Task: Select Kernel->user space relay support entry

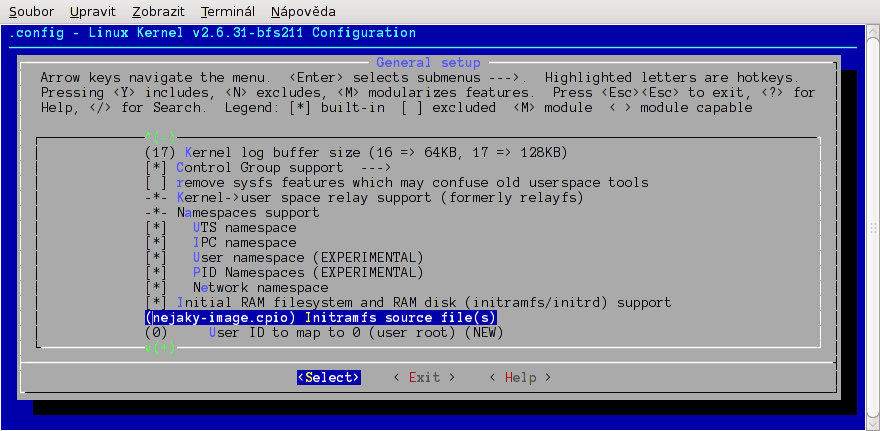Action: click(x=364, y=198)
